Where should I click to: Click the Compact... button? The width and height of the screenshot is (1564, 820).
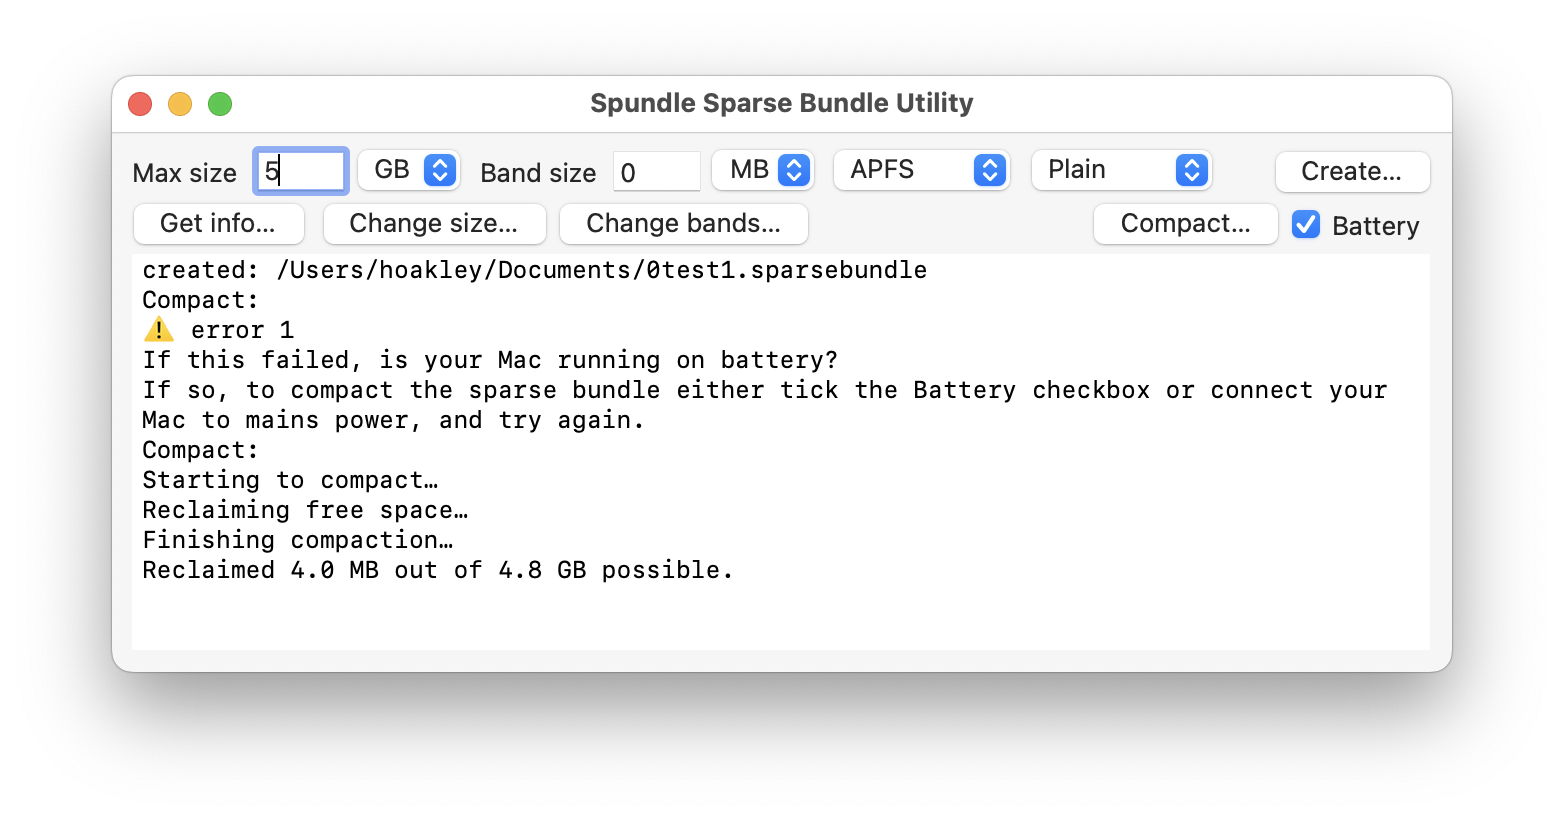click(x=1185, y=223)
